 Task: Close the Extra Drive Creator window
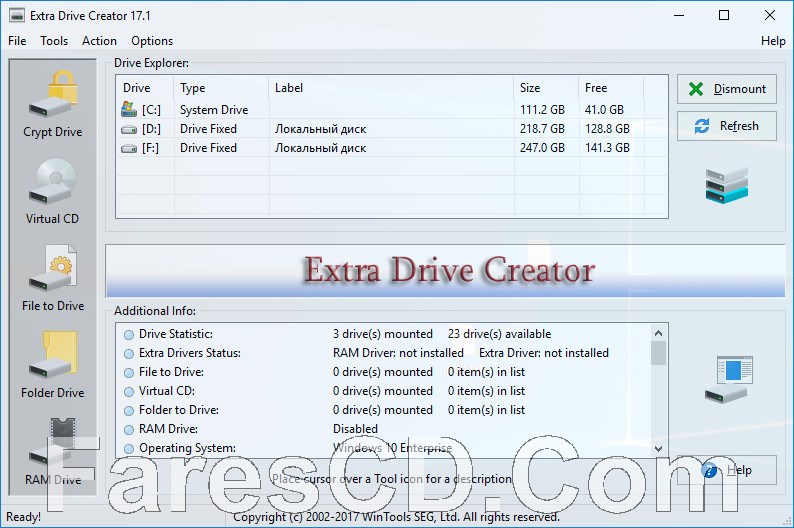tap(770, 16)
